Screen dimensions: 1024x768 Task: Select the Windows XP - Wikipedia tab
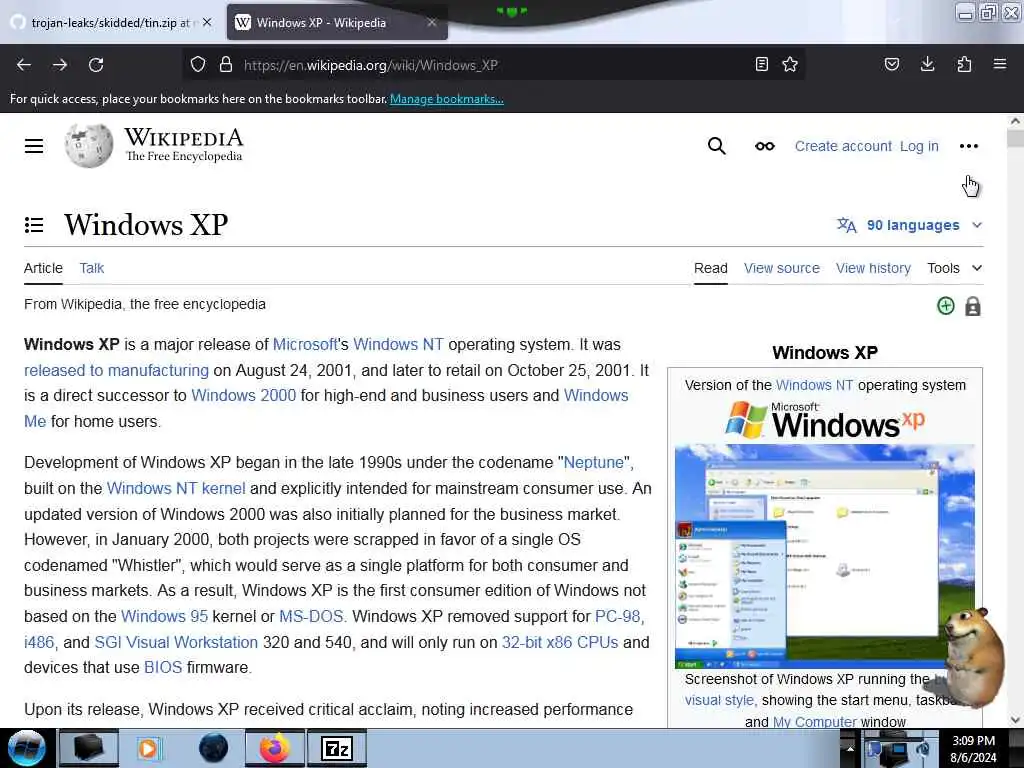pos(337,22)
